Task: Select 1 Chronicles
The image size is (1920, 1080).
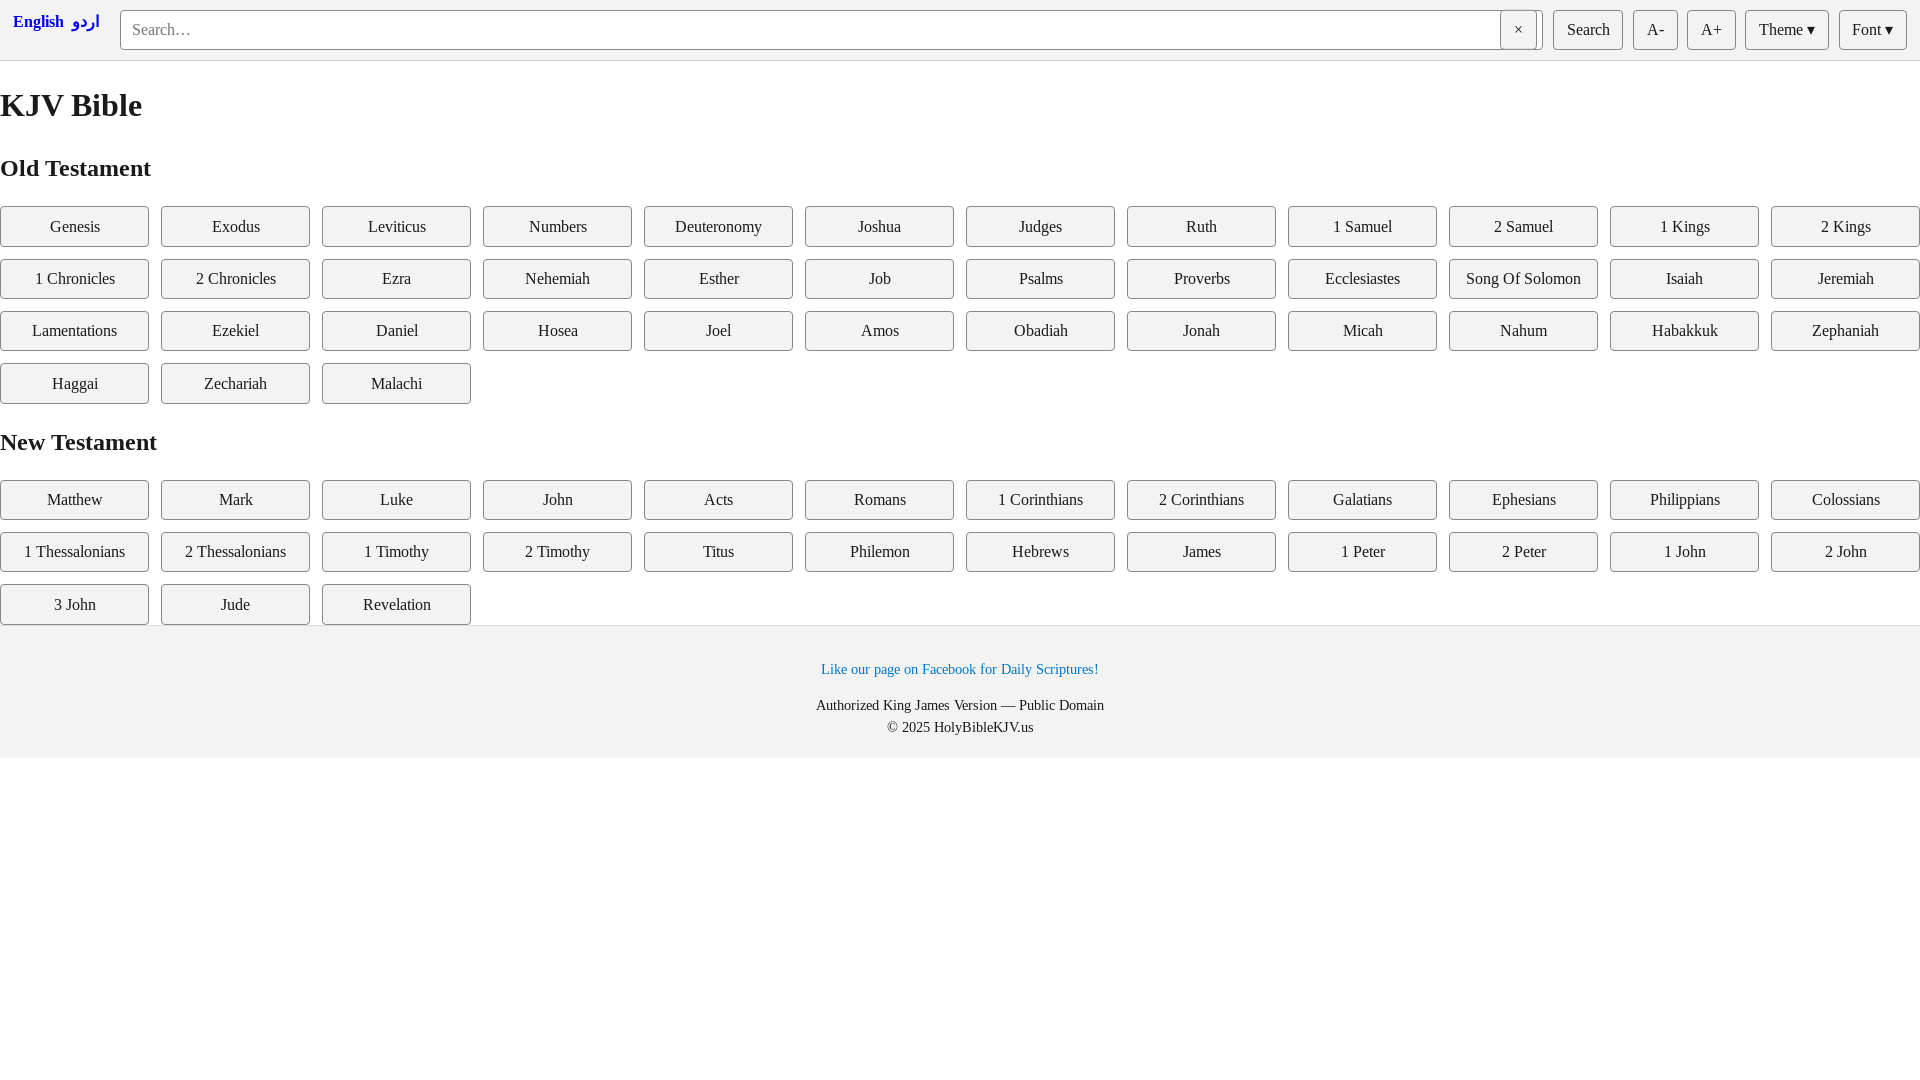Action: 74,279
